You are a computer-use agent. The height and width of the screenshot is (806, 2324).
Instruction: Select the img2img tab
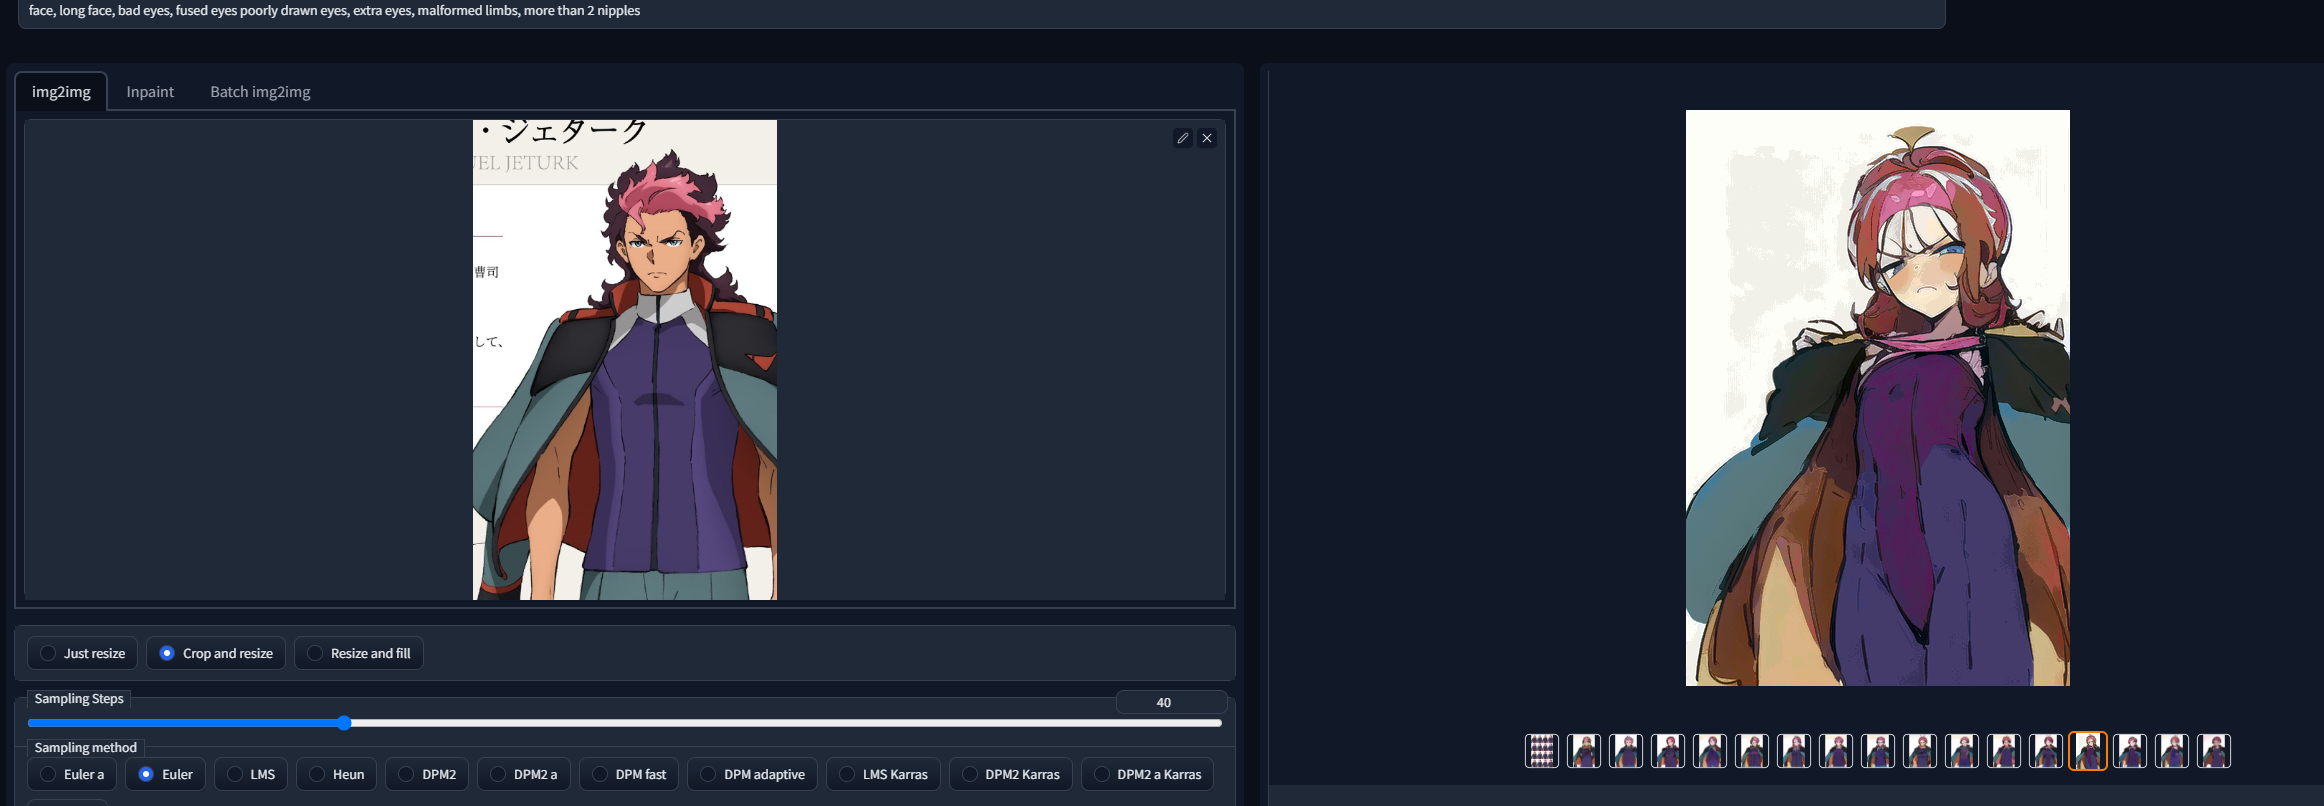pos(61,92)
